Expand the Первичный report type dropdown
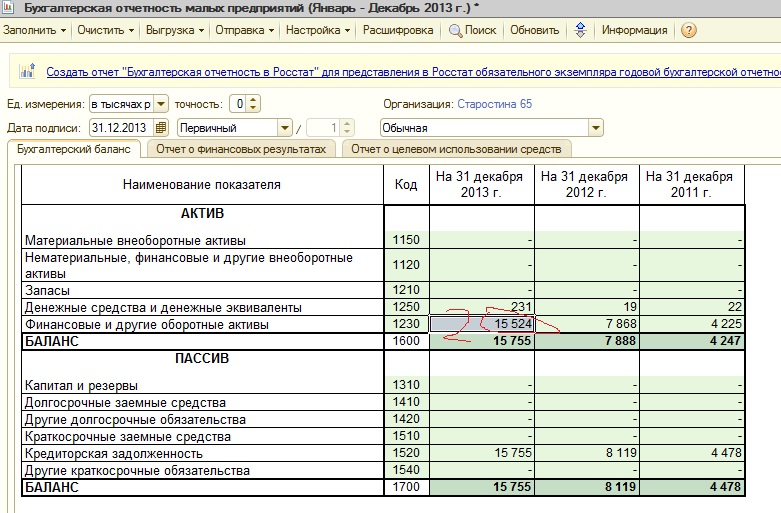This screenshot has height=513, width=781. pyautogui.click(x=284, y=128)
